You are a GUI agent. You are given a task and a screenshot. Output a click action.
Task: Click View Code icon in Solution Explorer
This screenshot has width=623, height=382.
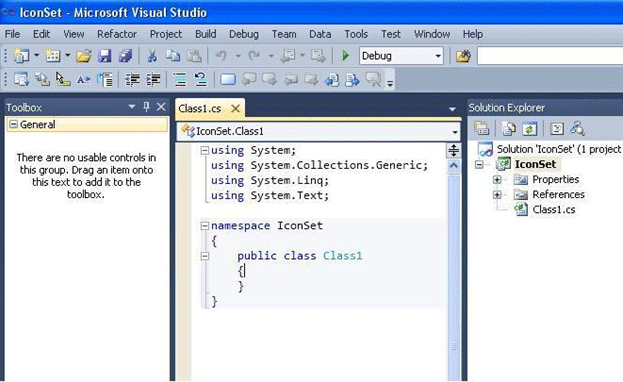(557, 128)
